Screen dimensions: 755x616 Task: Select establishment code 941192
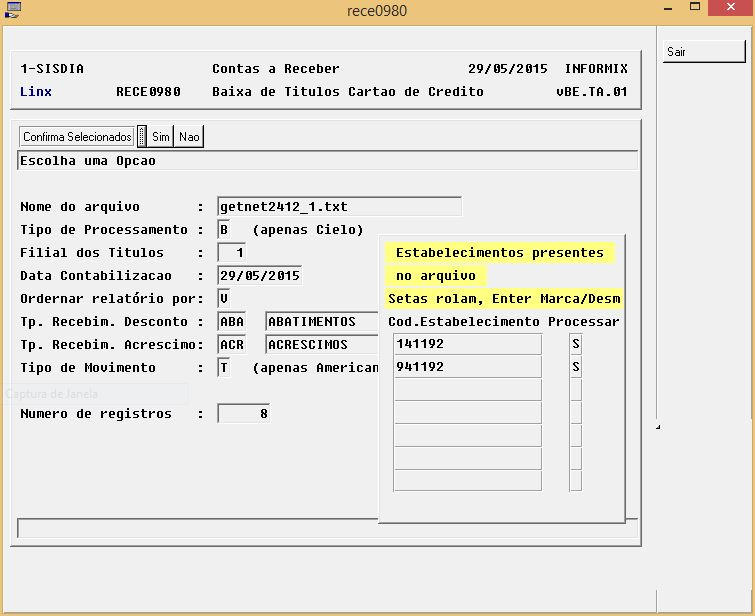468,367
